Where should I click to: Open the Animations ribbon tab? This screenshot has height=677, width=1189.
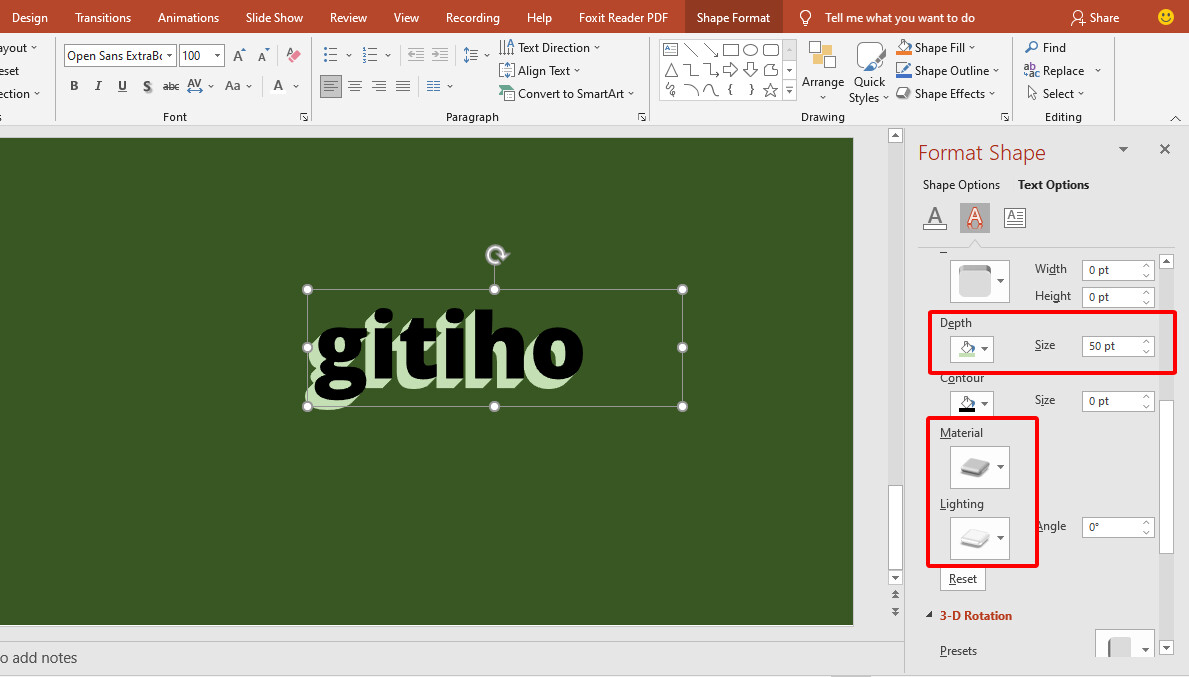tap(188, 17)
